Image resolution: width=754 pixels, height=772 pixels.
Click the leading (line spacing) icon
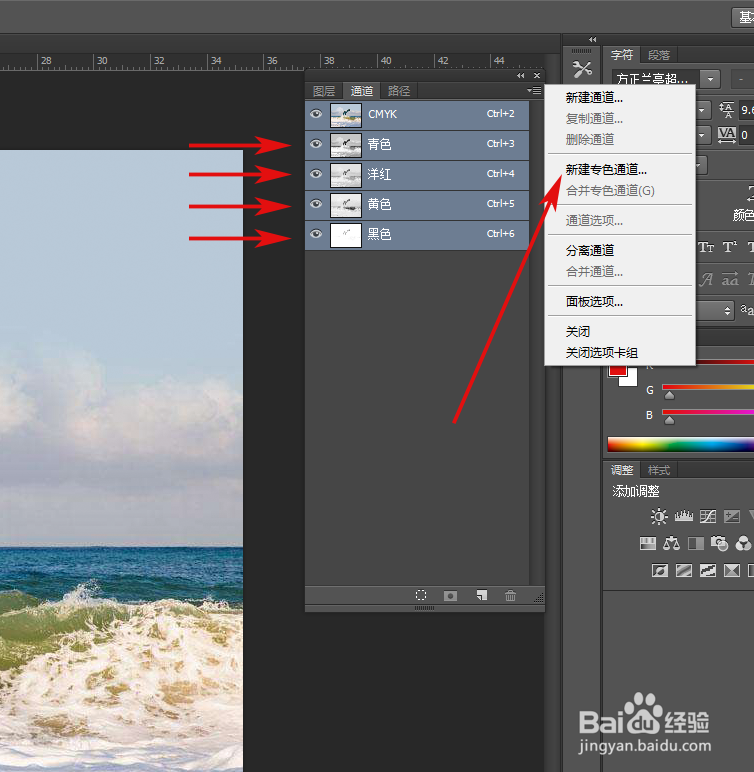click(x=726, y=109)
